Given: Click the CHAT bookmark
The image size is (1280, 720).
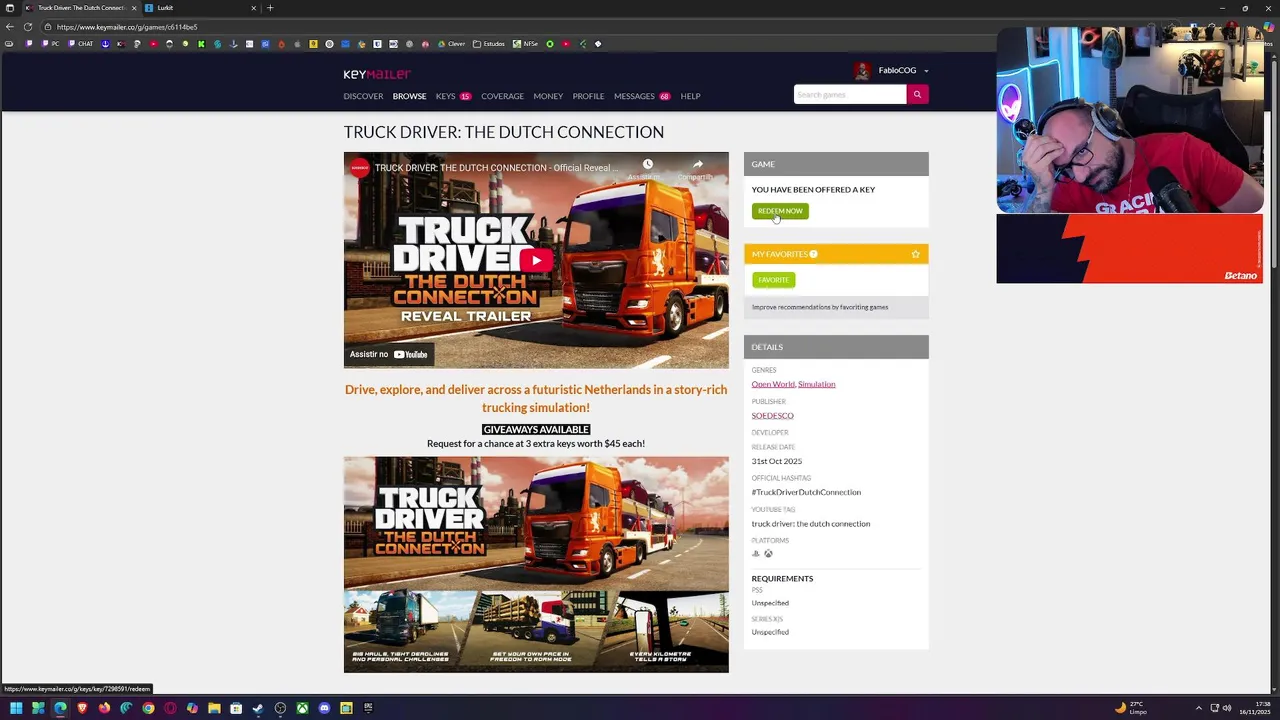Looking at the screenshot, I should pos(81,44).
